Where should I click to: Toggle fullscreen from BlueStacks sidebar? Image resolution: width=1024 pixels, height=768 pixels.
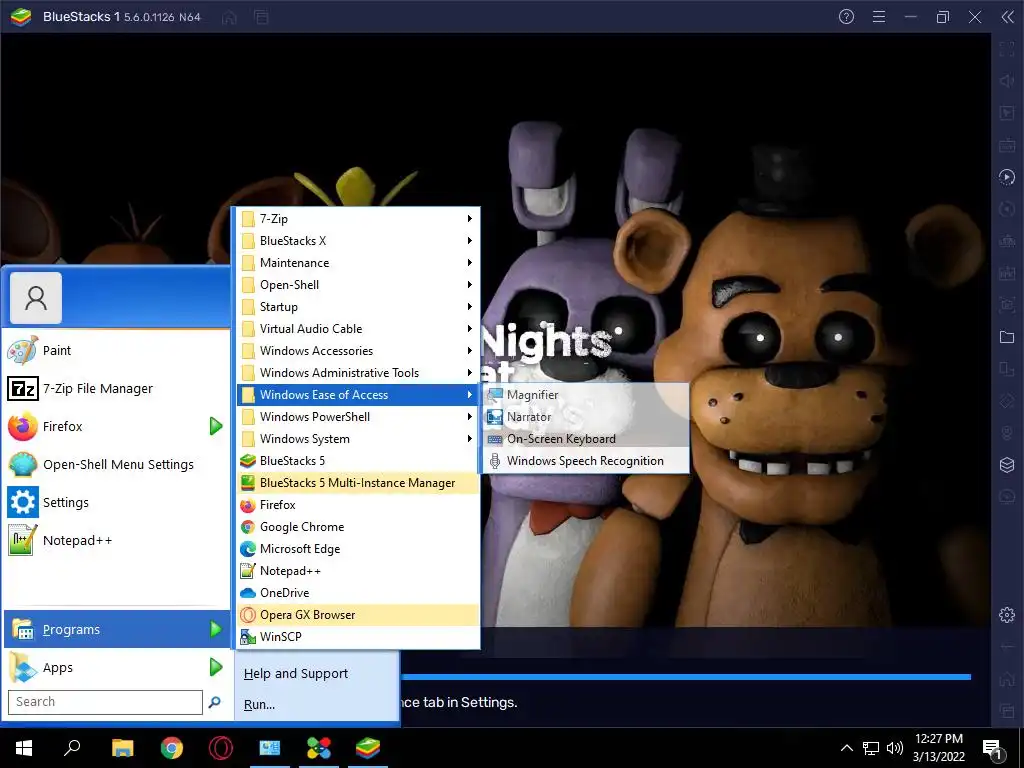pyautogui.click(x=1007, y=49)
